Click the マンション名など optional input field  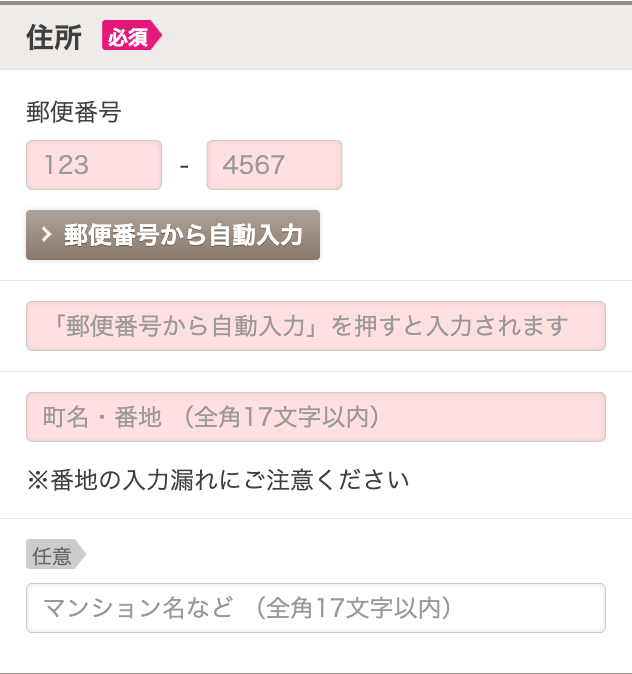pyautogui.click(x=316, y=608)
